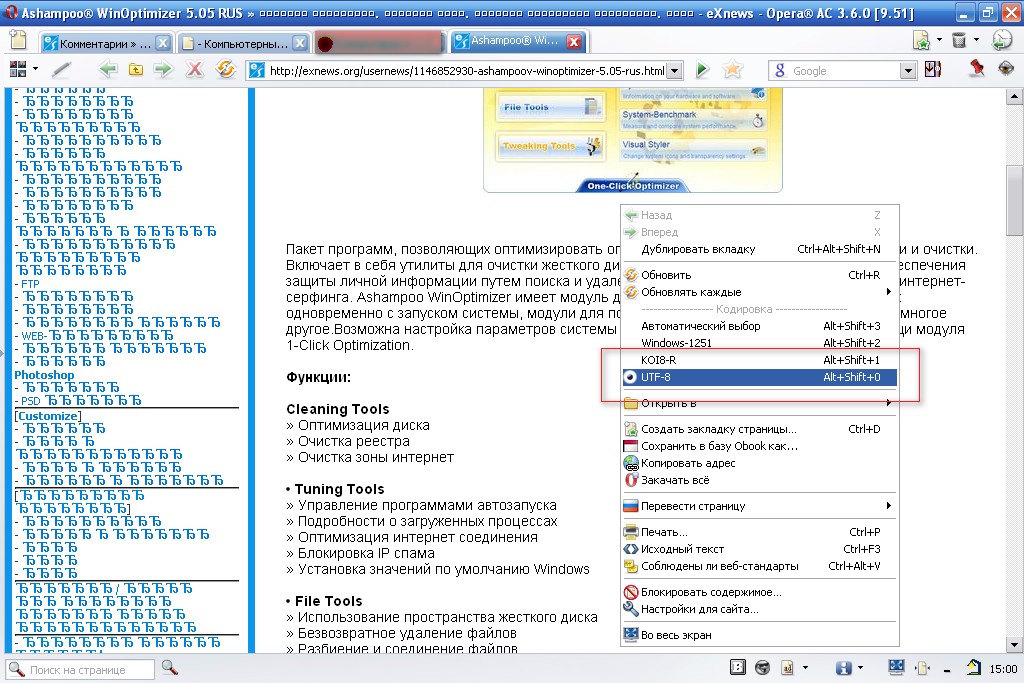
Task: Choose 'Автоматический выбор' encoding
Action: tap(760, 326)
